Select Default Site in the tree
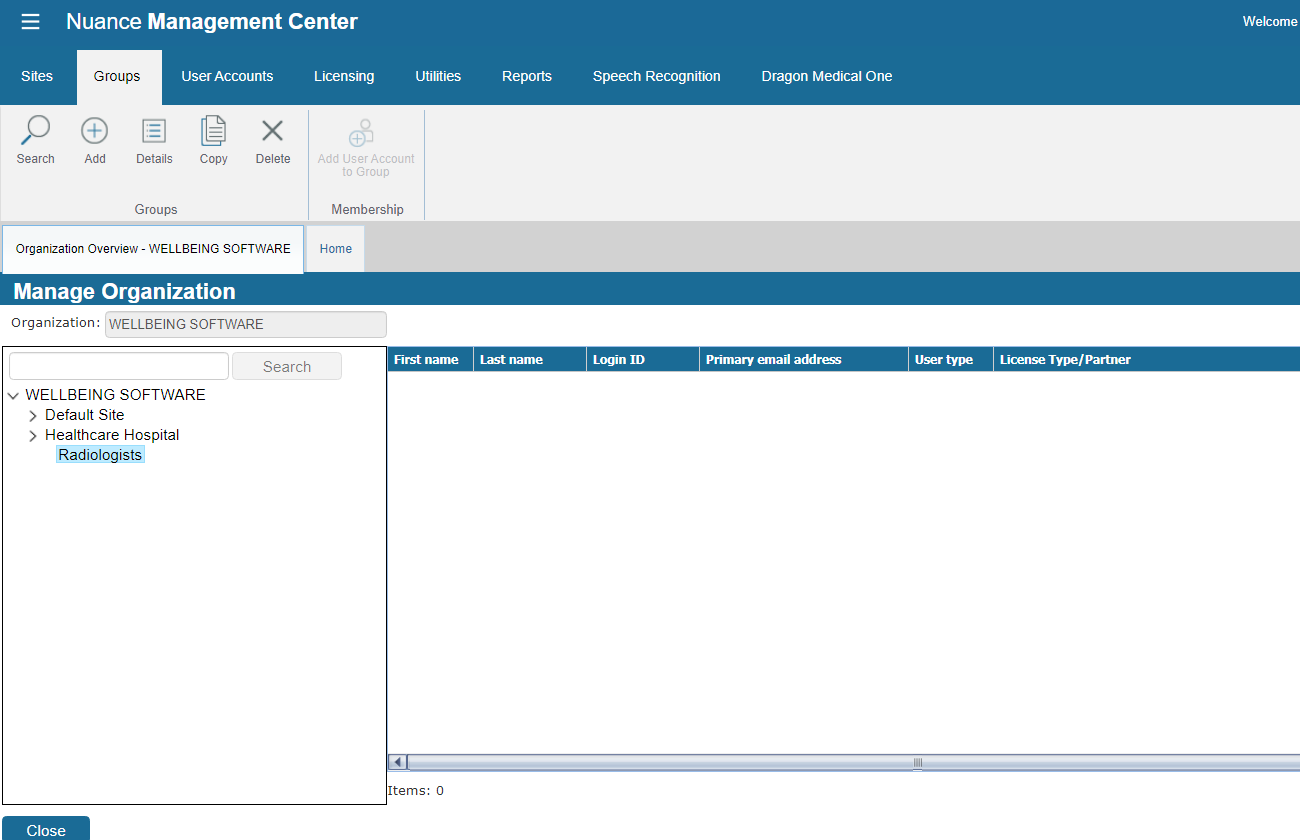 85,415
